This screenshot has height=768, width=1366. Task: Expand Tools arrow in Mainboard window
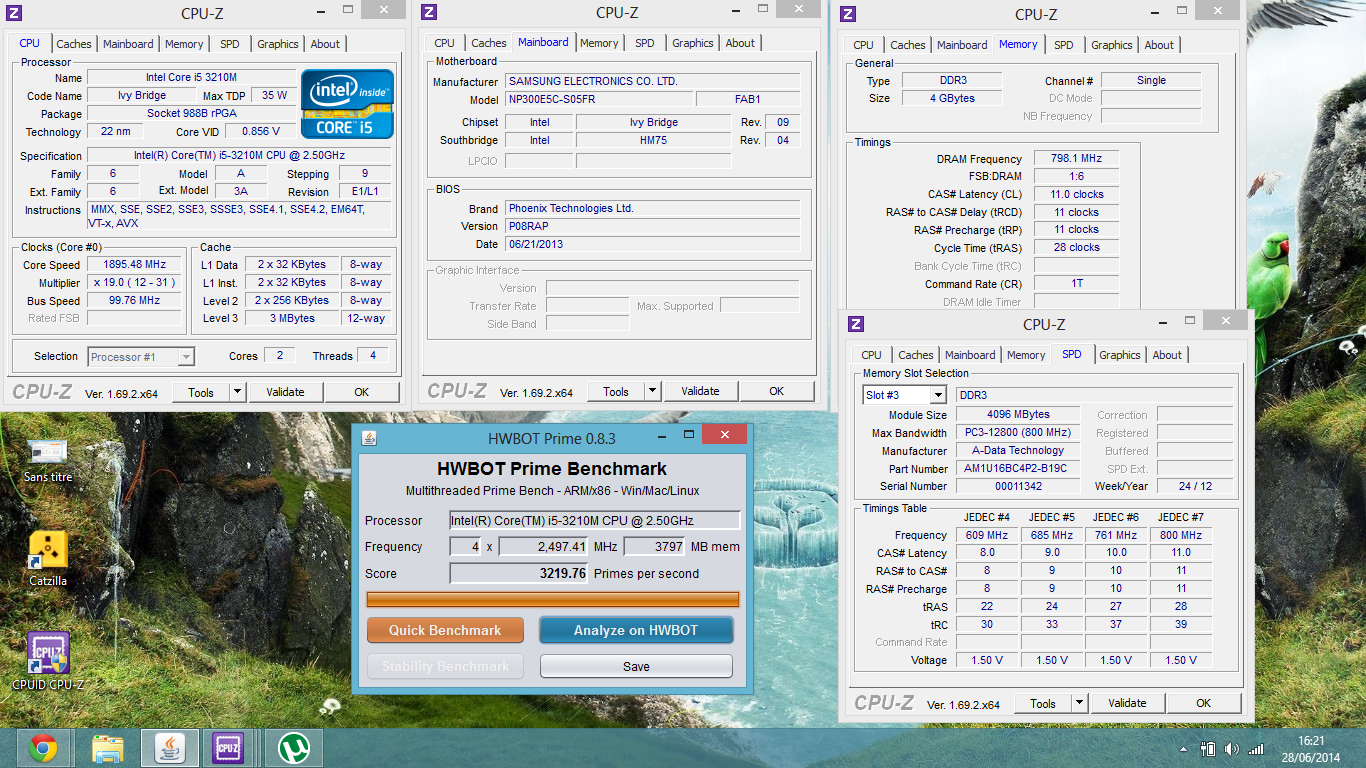pos(653,391)
